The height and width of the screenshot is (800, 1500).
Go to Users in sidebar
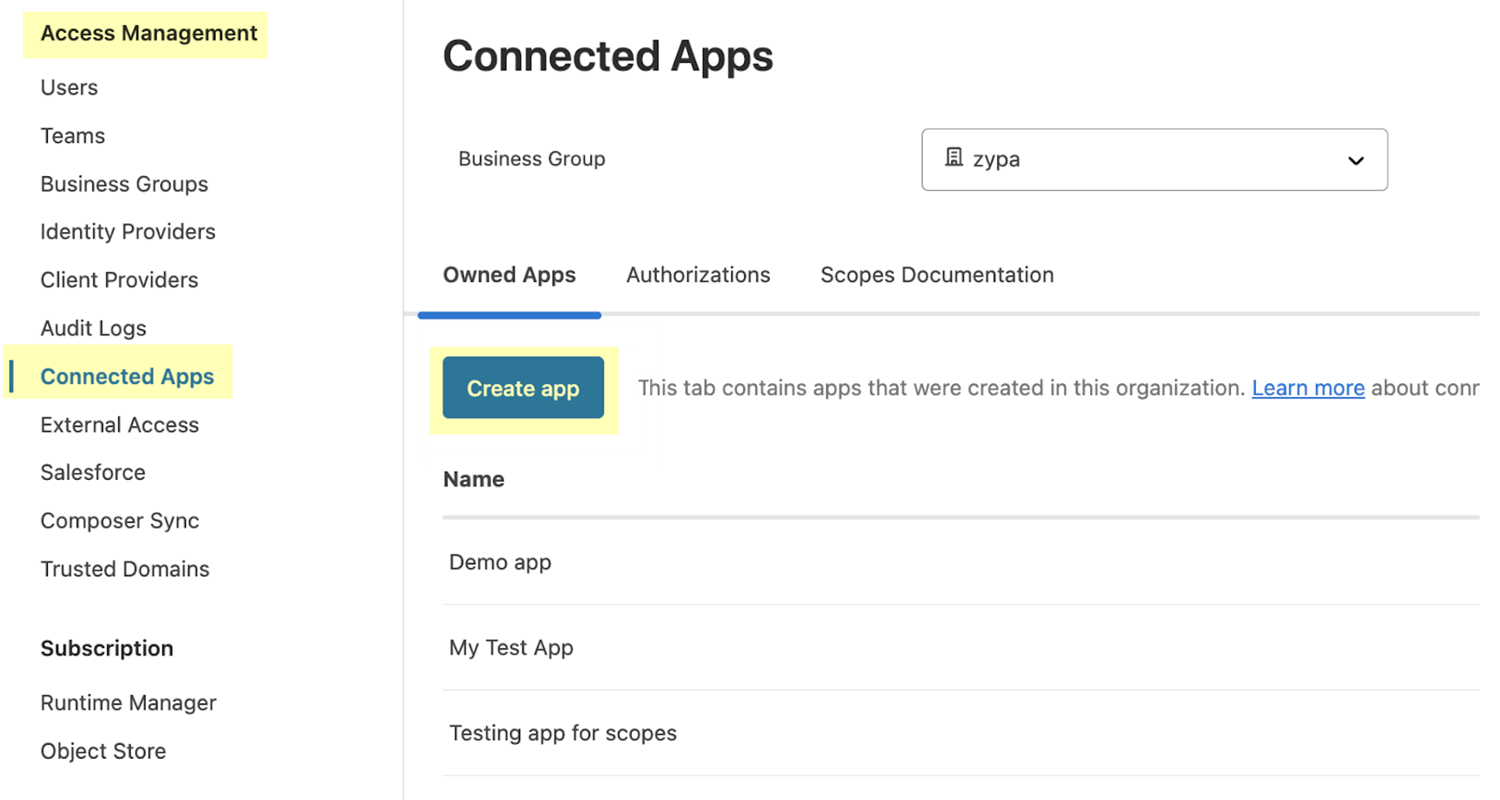click(x=69, y=88)
